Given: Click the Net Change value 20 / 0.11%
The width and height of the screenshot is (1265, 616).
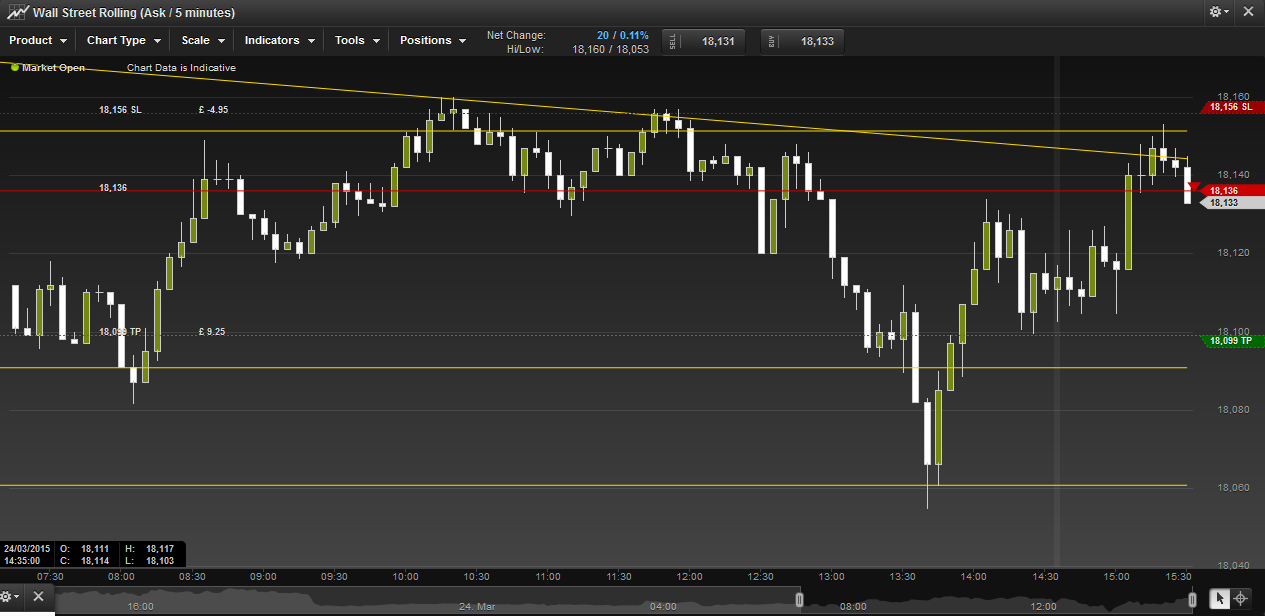Looking at the screenshot, I should tap(622, 35).
